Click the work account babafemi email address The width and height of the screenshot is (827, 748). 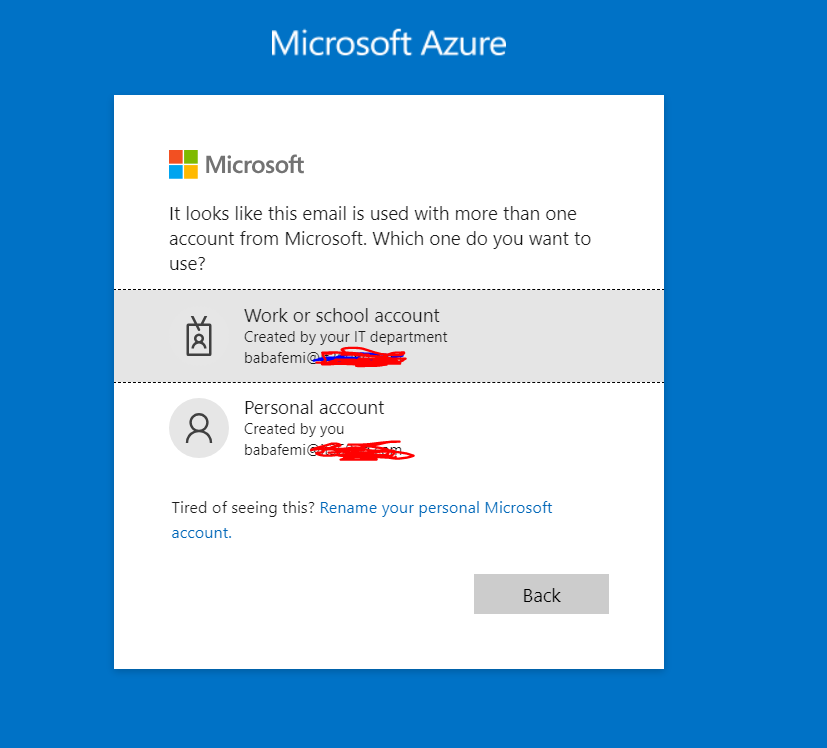click(325, 358)
